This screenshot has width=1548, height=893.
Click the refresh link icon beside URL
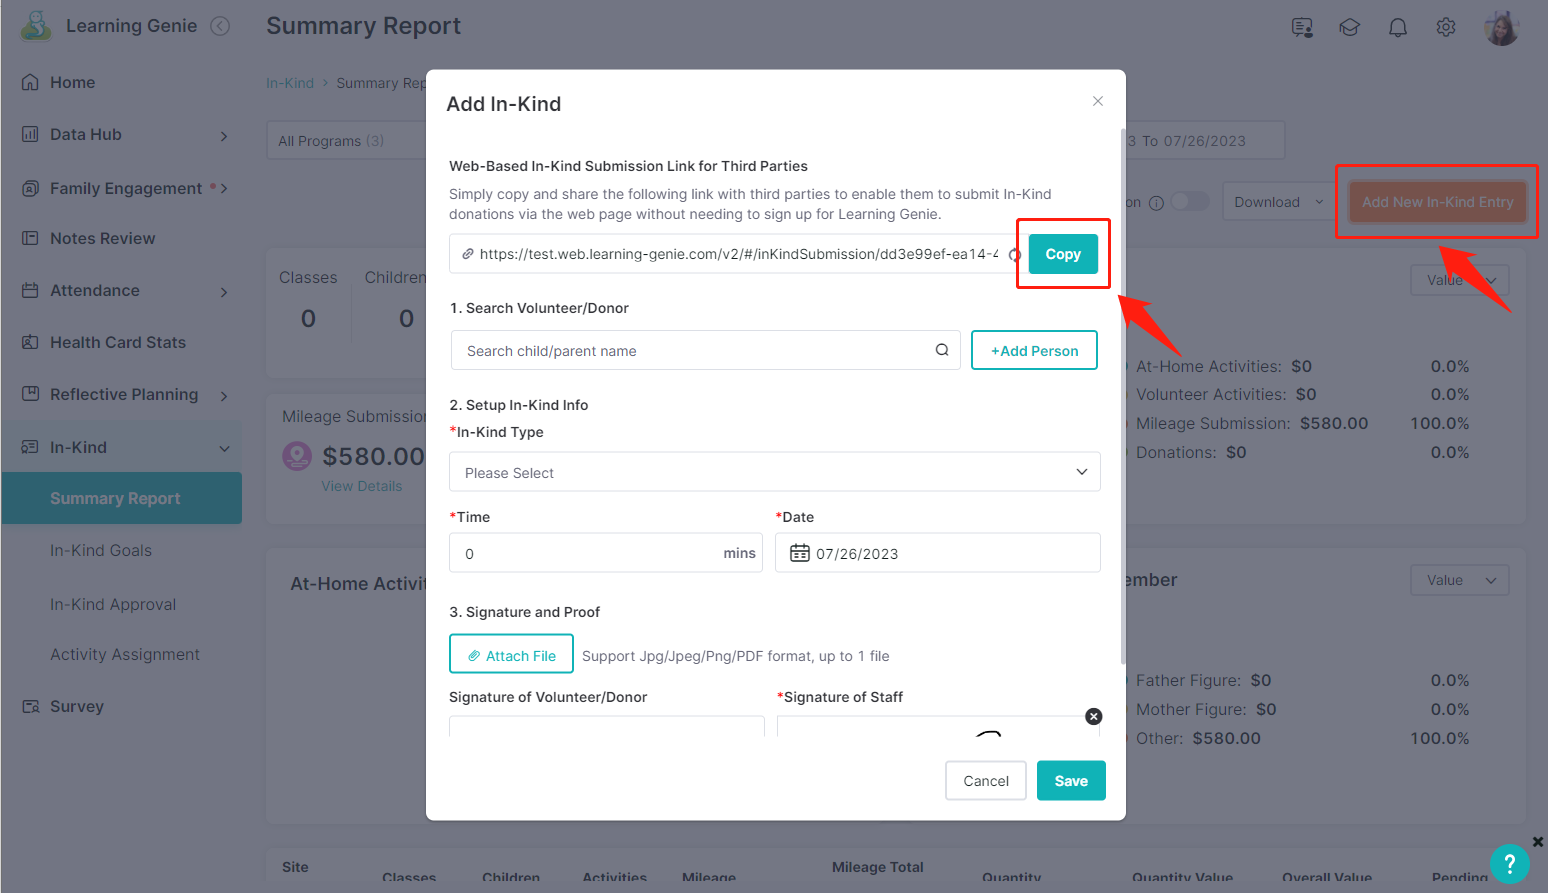[x=1014, y=255]
